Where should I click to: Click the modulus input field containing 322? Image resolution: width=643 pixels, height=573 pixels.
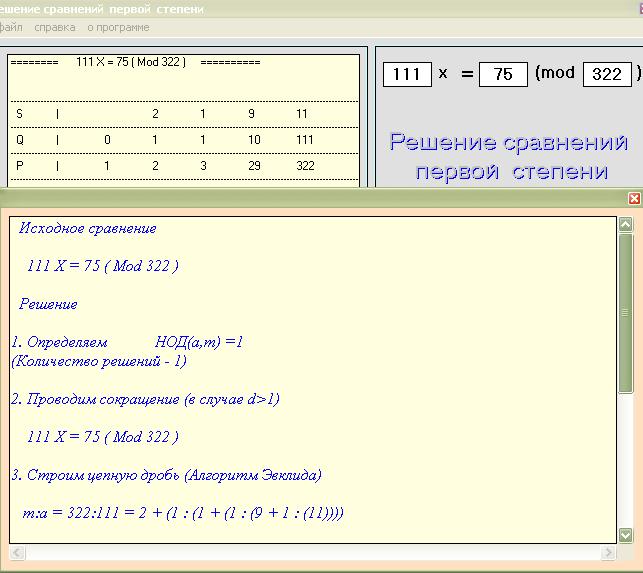pos(607,74)
